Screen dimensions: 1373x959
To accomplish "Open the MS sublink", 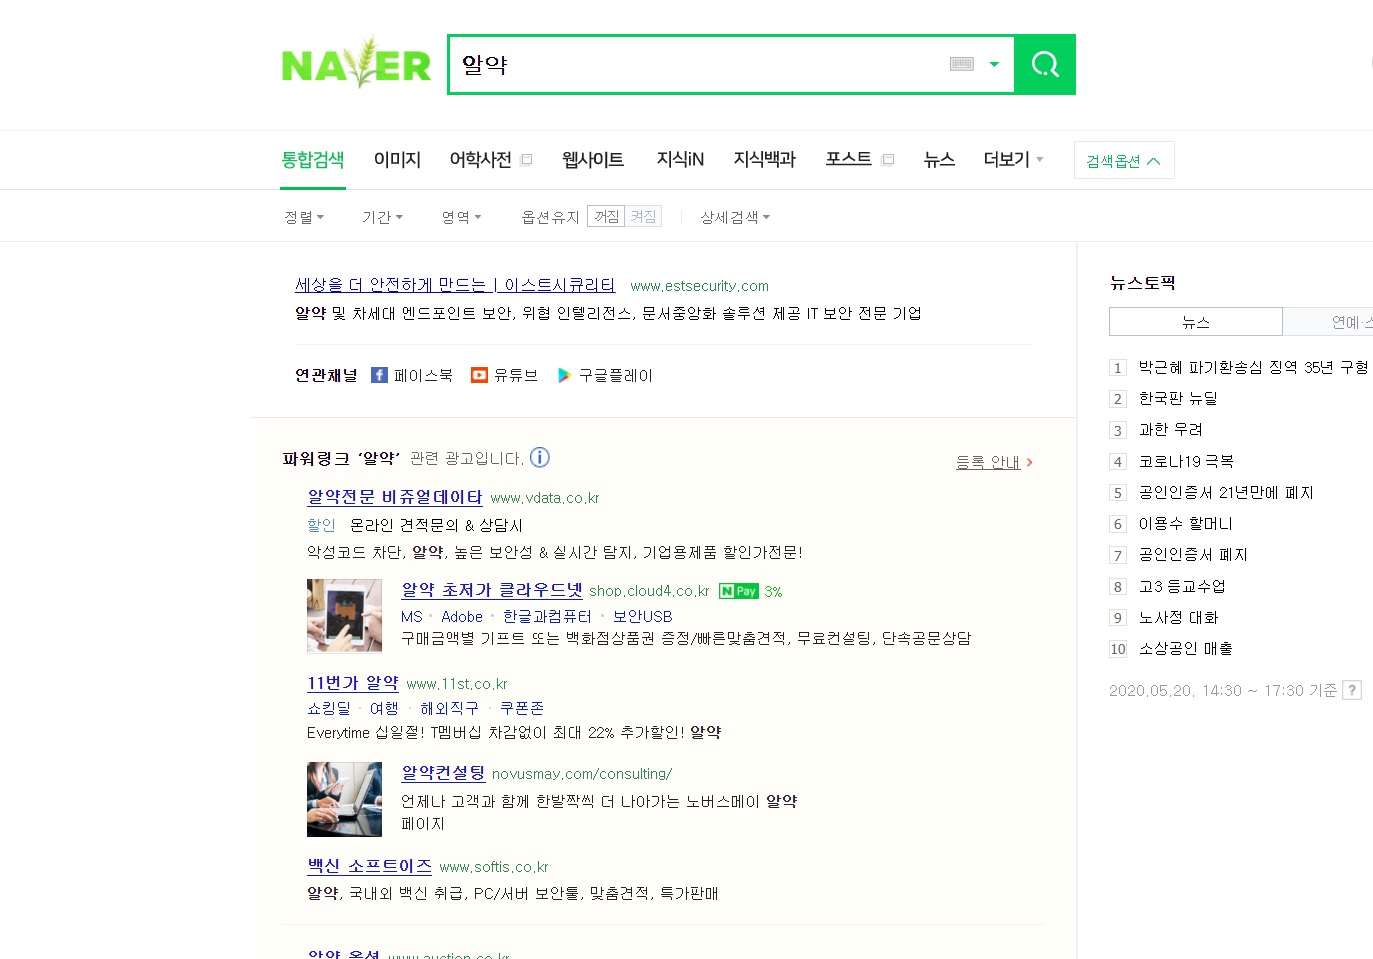I will (412, 617).
